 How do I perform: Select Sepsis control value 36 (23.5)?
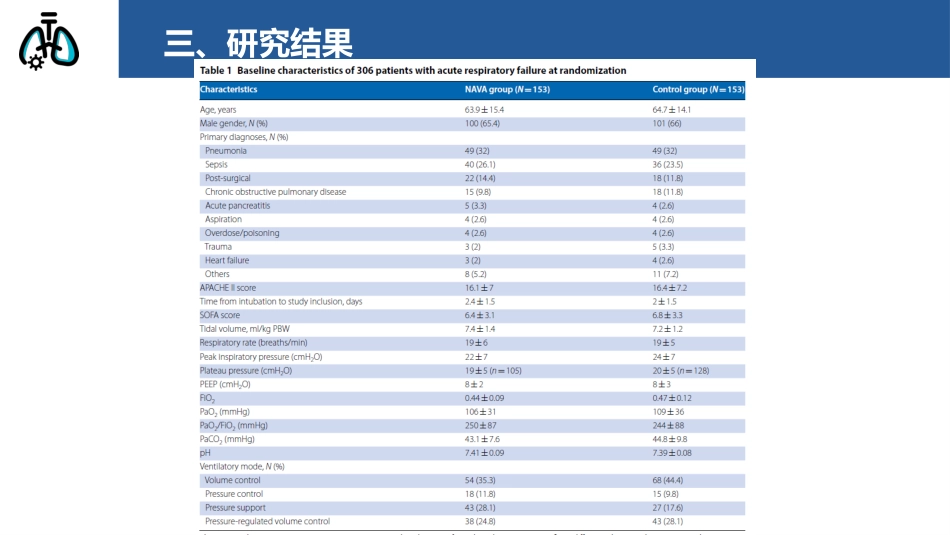point(668,164)
